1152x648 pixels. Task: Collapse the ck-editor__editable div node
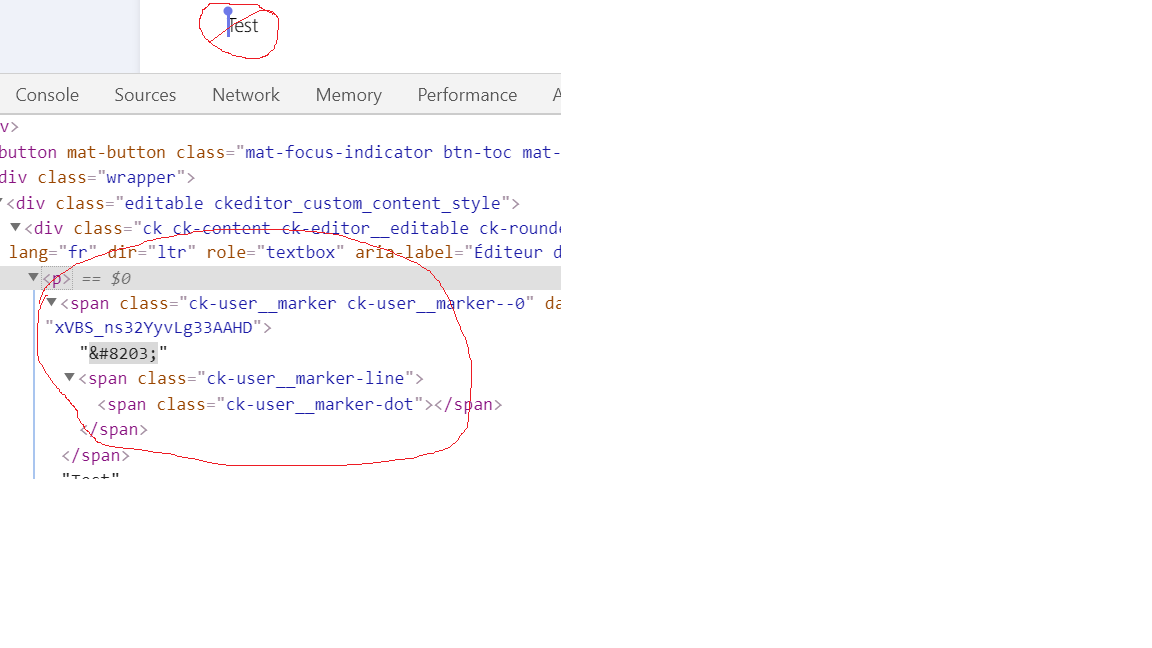[15, 227]
